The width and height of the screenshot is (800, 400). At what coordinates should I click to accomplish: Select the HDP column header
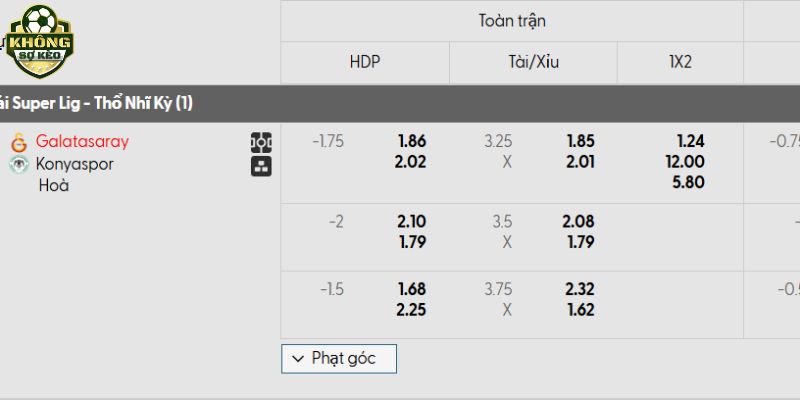pos(365,62)
